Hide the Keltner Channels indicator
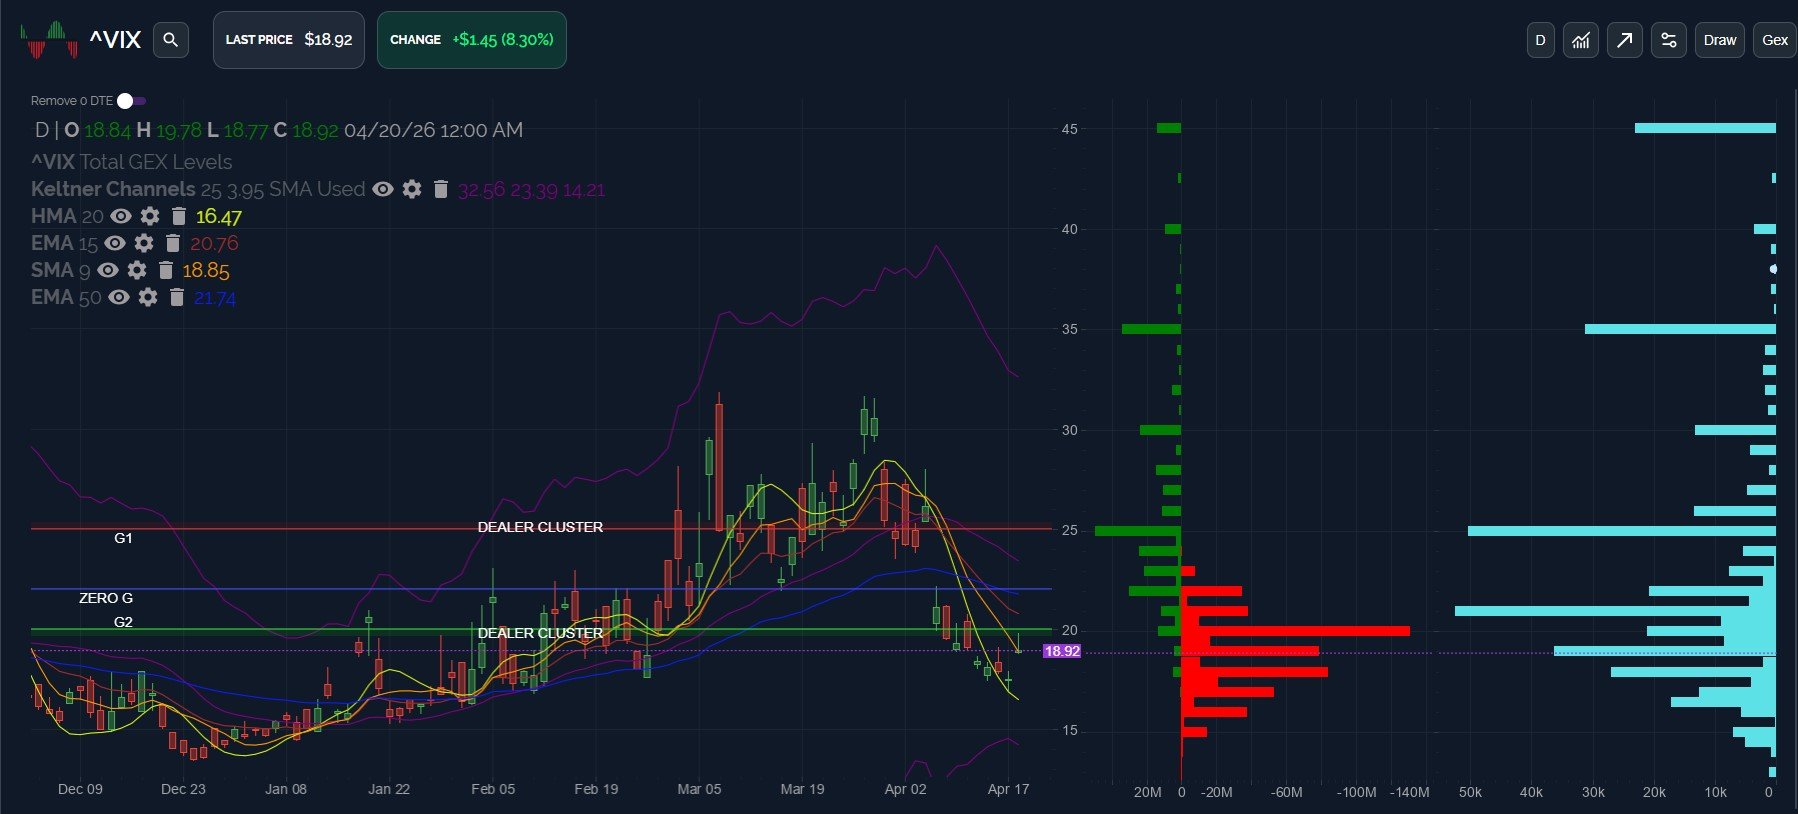The image size is (1798, 814). 383,189
